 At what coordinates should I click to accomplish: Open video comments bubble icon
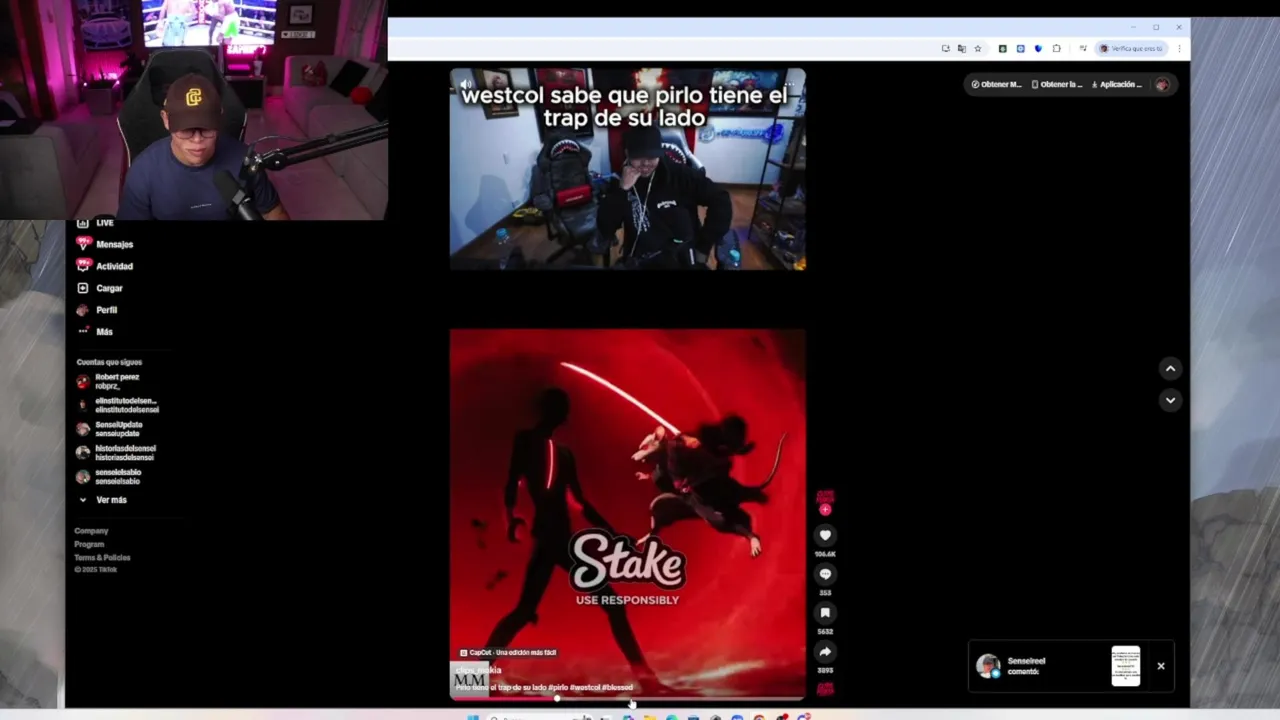825,574
